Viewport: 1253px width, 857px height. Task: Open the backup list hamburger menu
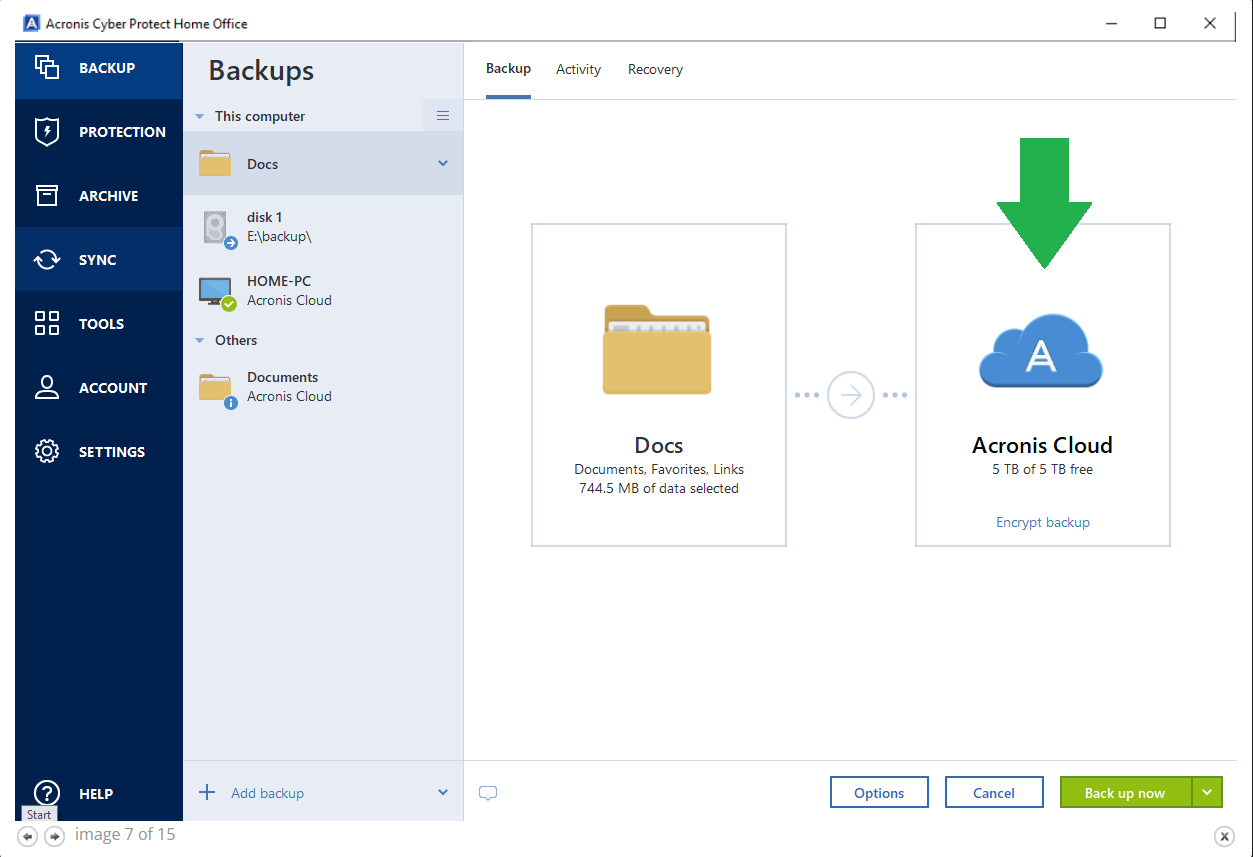click(x=443, y=116)
